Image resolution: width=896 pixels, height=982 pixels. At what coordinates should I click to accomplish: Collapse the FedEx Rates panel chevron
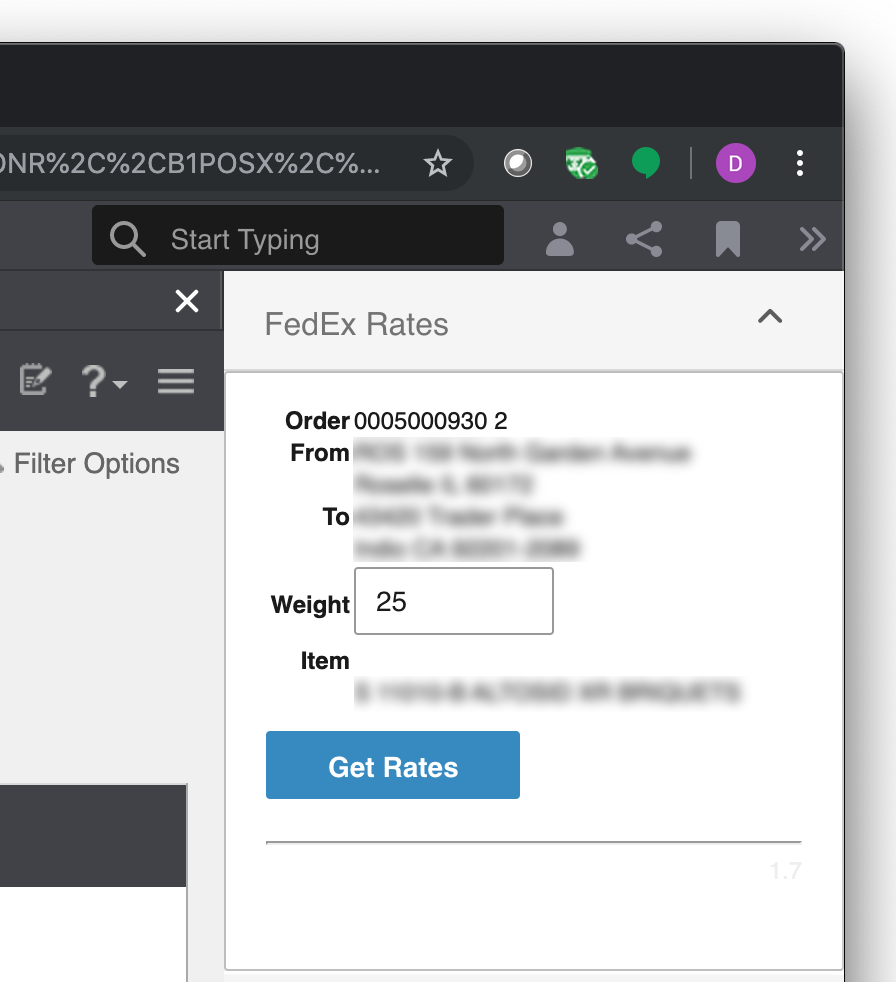click(x=770, y=317)
